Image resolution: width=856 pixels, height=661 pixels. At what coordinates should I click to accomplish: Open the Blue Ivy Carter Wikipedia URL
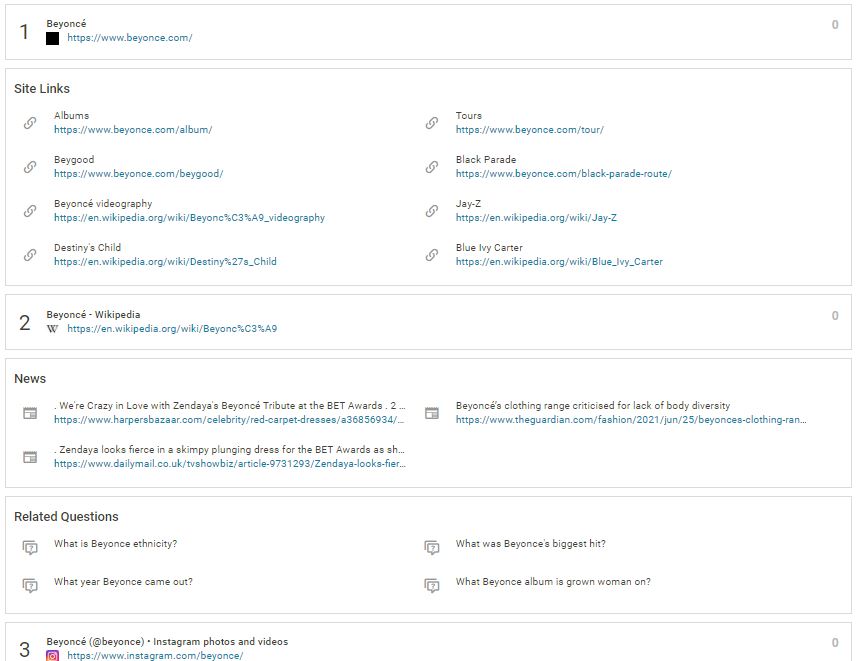560,261
